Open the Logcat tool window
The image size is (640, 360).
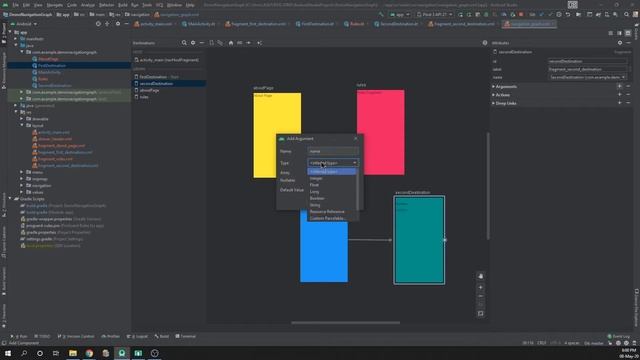[138, 336]
